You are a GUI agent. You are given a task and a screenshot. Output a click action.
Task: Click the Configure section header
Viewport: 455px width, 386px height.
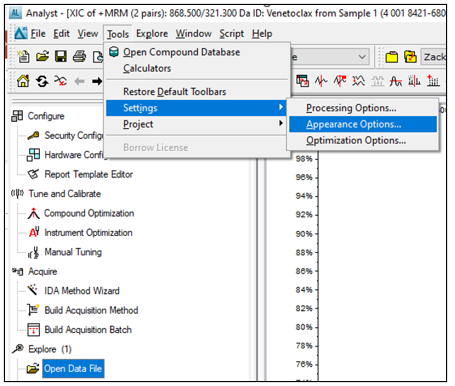point(46,116)
